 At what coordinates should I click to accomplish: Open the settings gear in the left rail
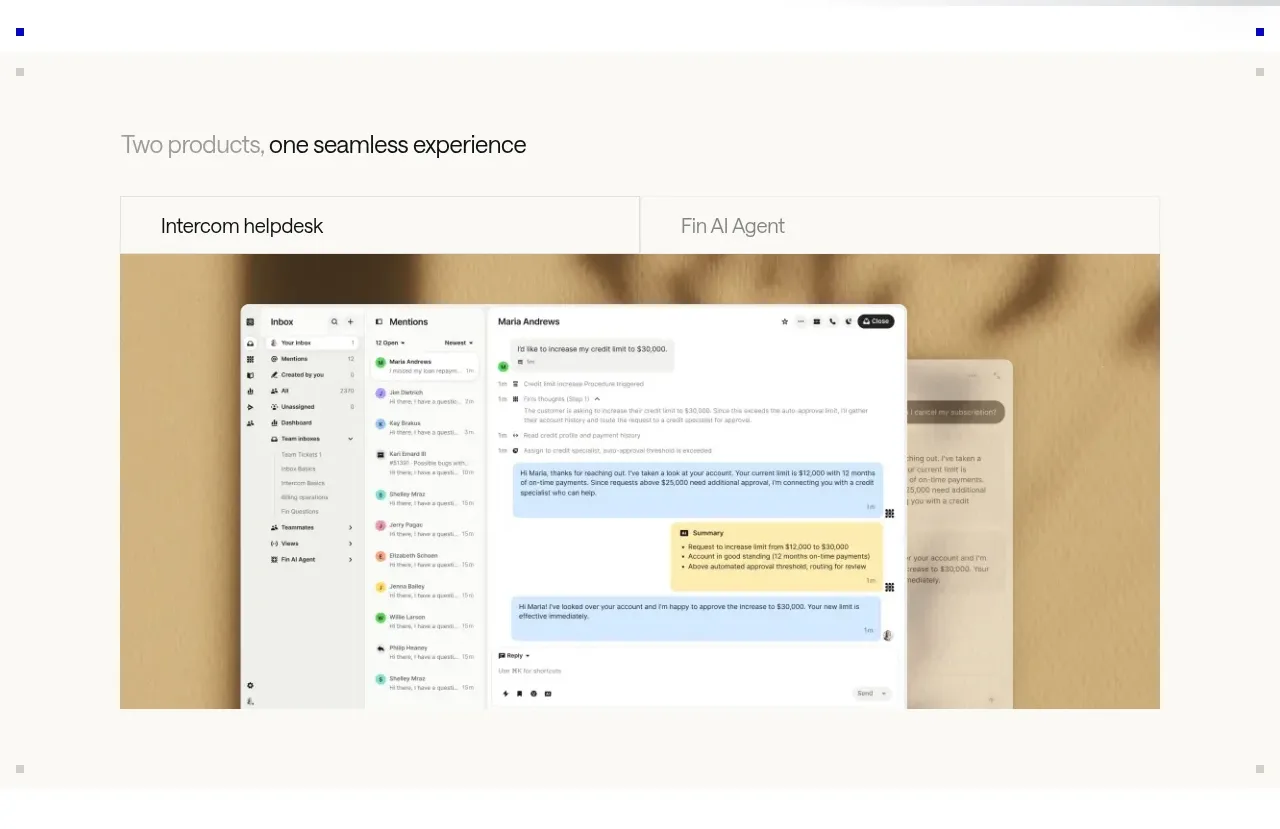click(x=250, y=685)
